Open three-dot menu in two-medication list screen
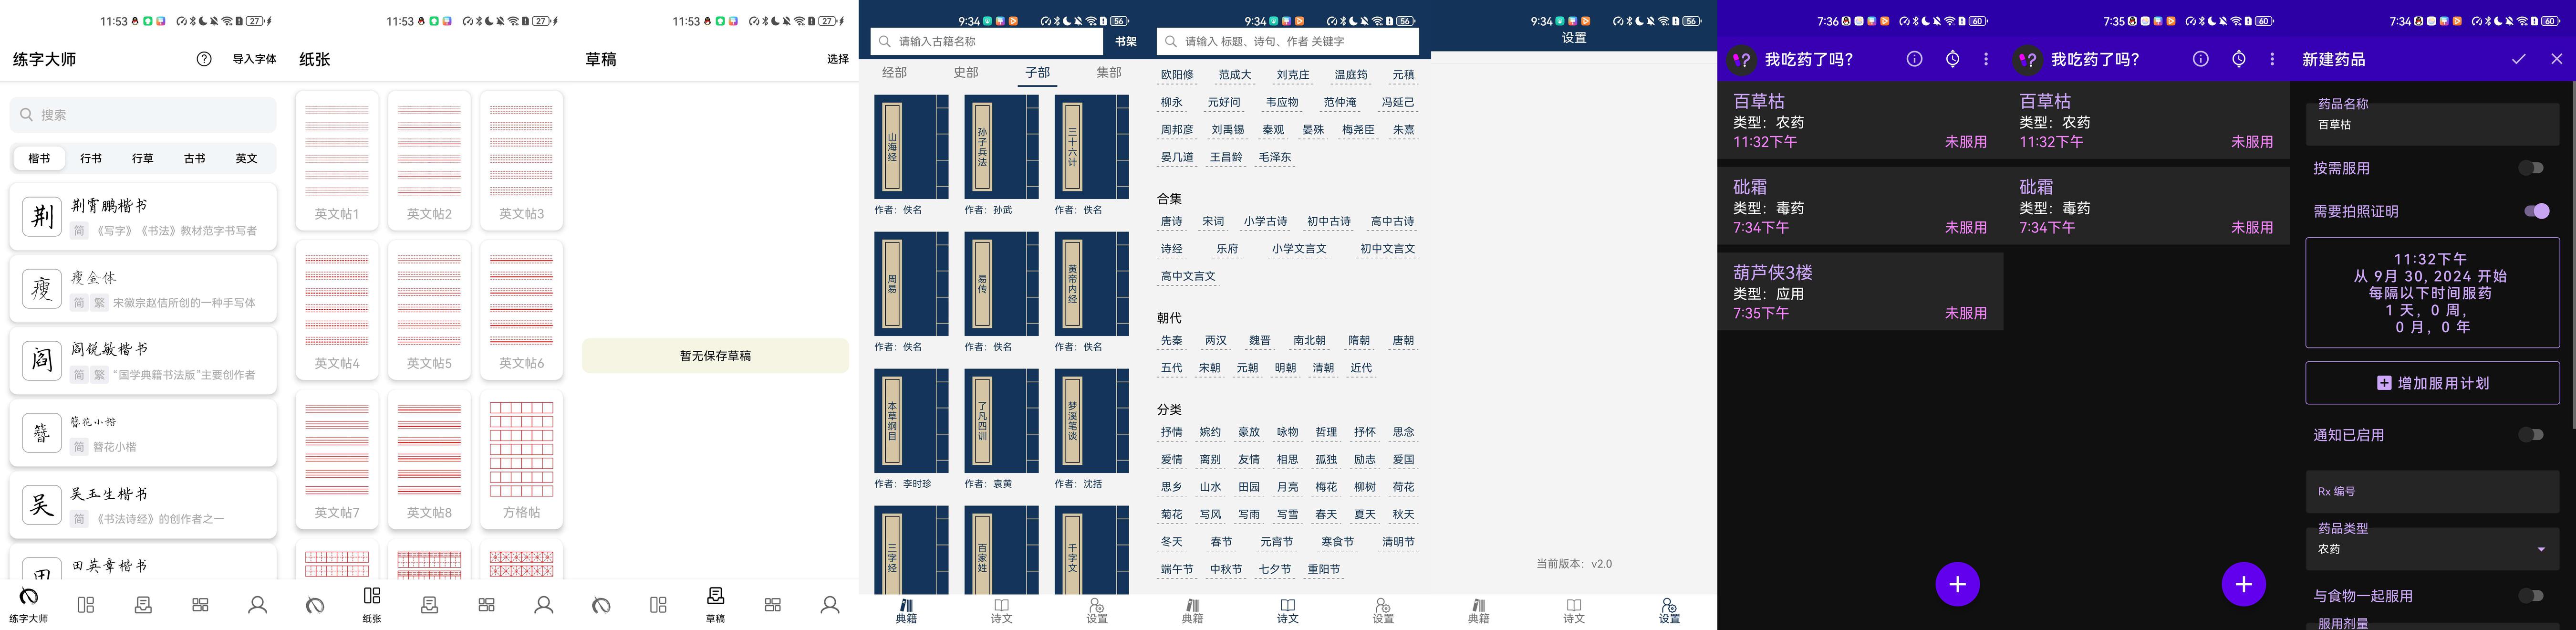 click(x=2272, y=59)
